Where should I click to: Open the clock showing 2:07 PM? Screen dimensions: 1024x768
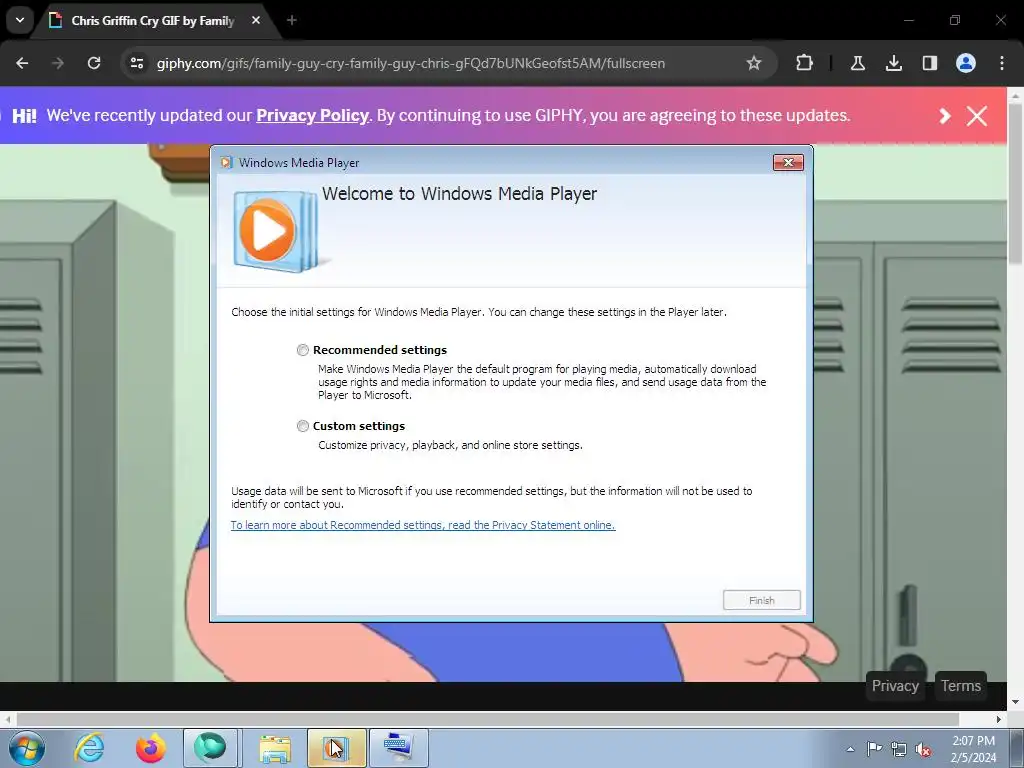tap(973, 749)
